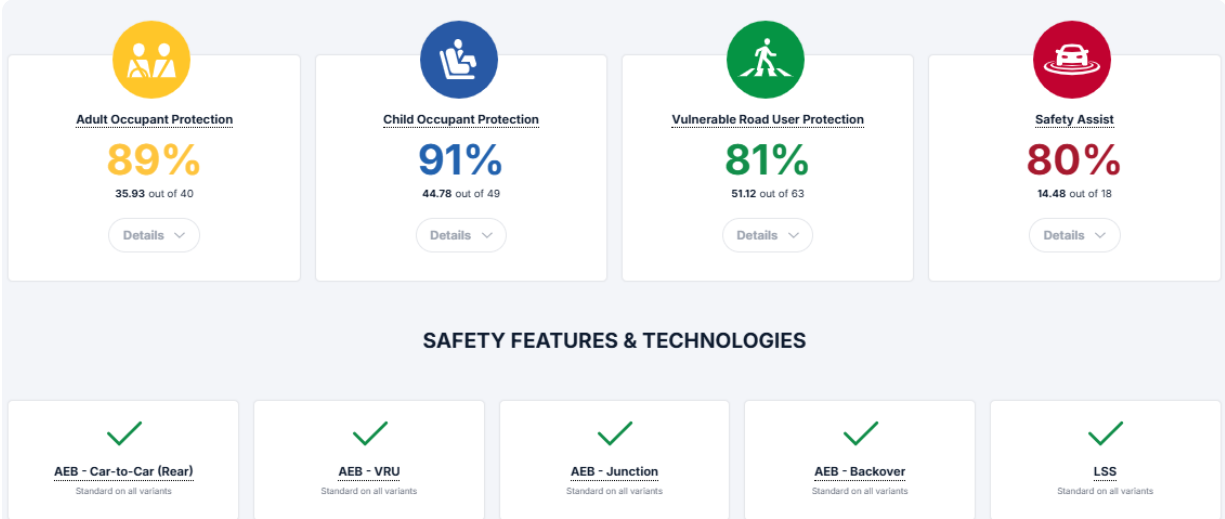Click the green checkmark above AEB Car-to-Car (Rear)
The height and width of the screenshot is (519, 1225).
124,434
